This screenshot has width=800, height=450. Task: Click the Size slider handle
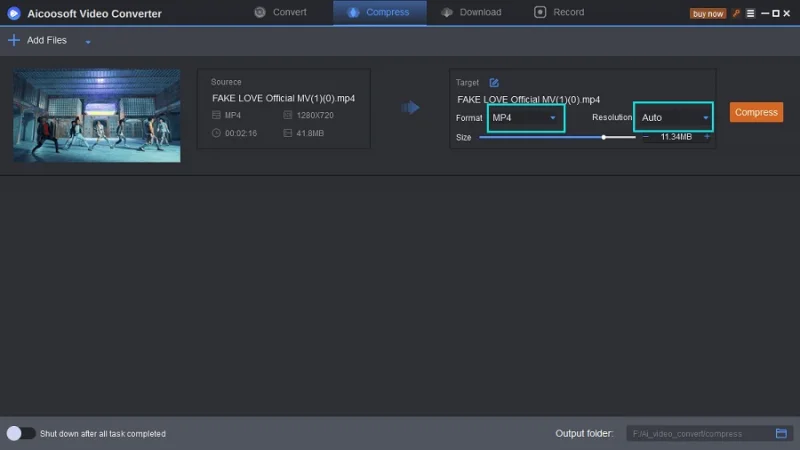[604, 137]
